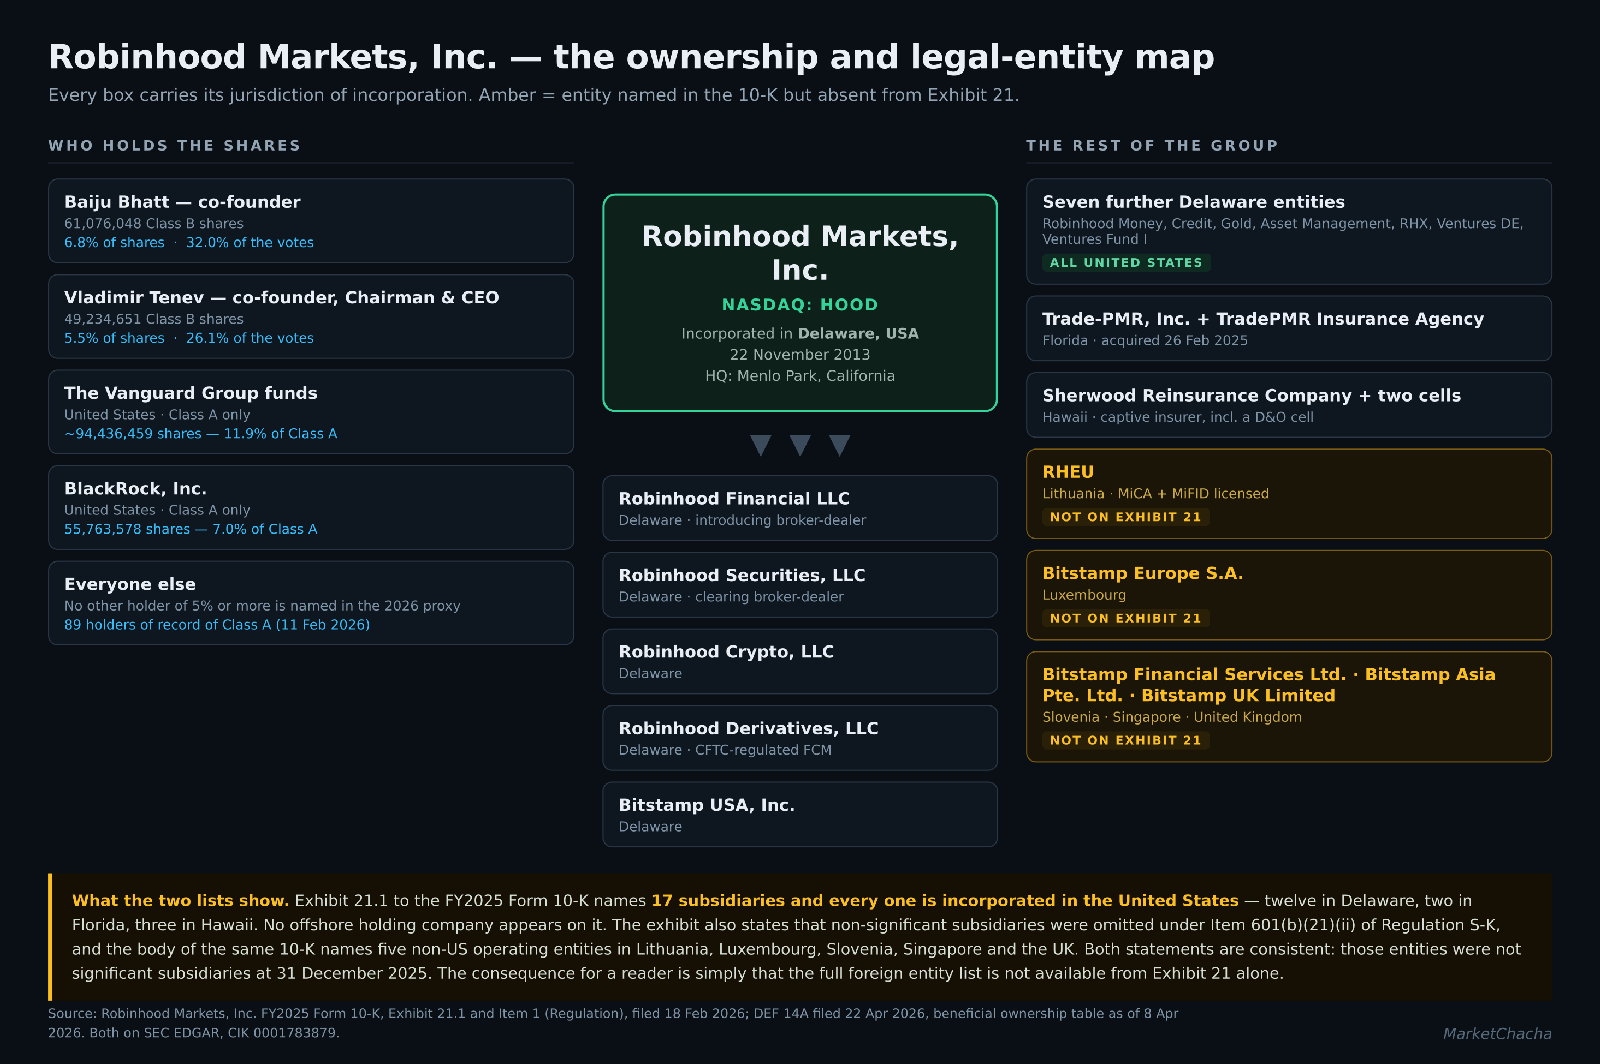Viewport: 1600px width, 1064px height.
Task: Click '49,234,651 Class B shares' text
Action: (x=154, y=320)
